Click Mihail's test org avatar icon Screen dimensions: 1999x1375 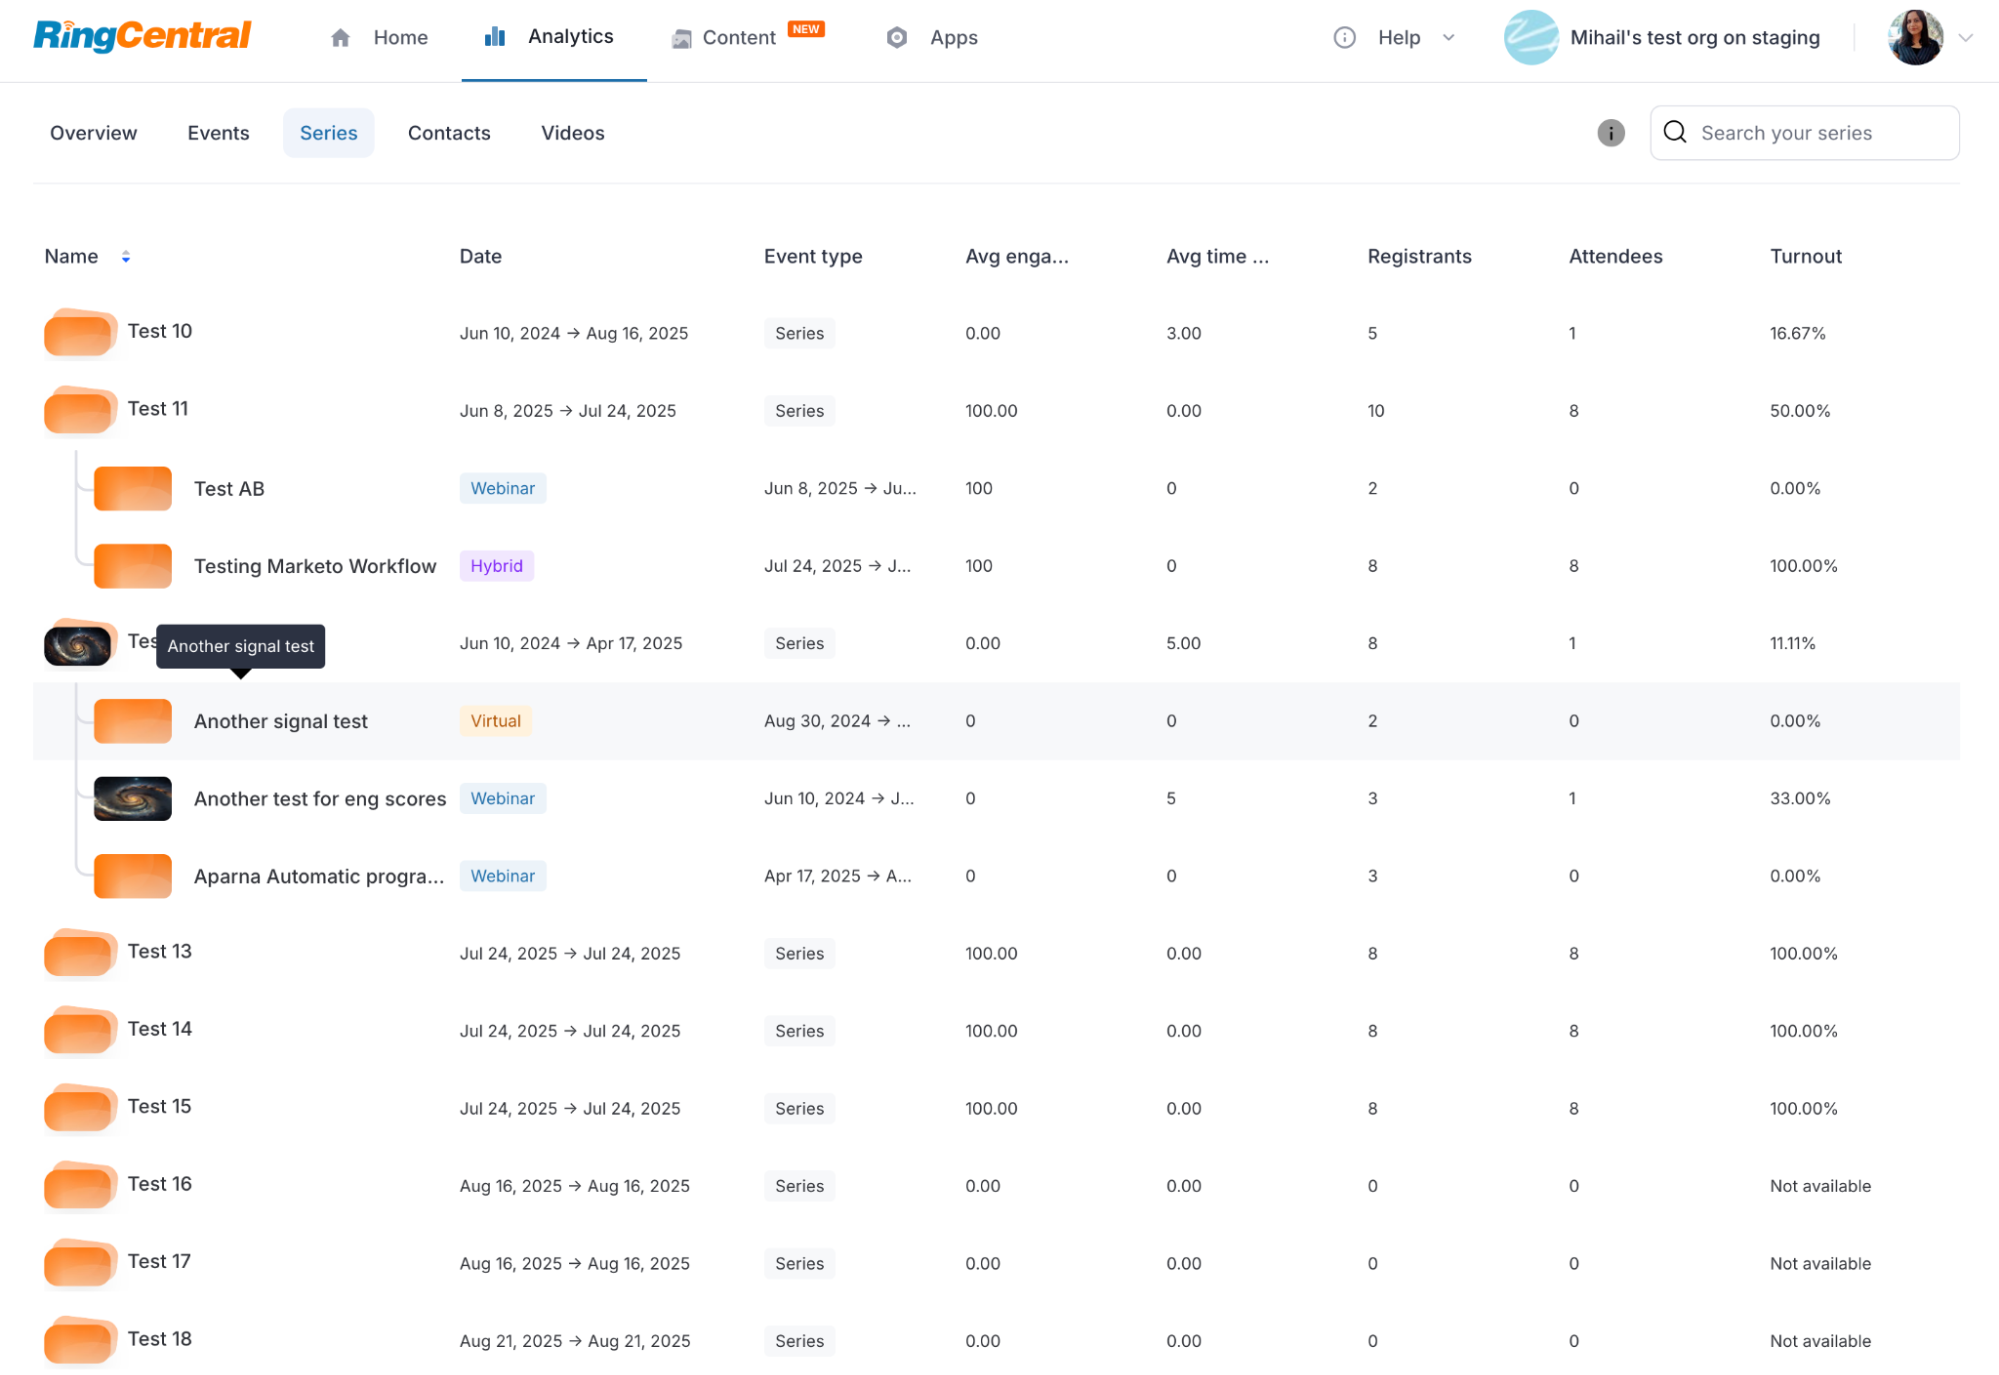[x=1530, y=37]
